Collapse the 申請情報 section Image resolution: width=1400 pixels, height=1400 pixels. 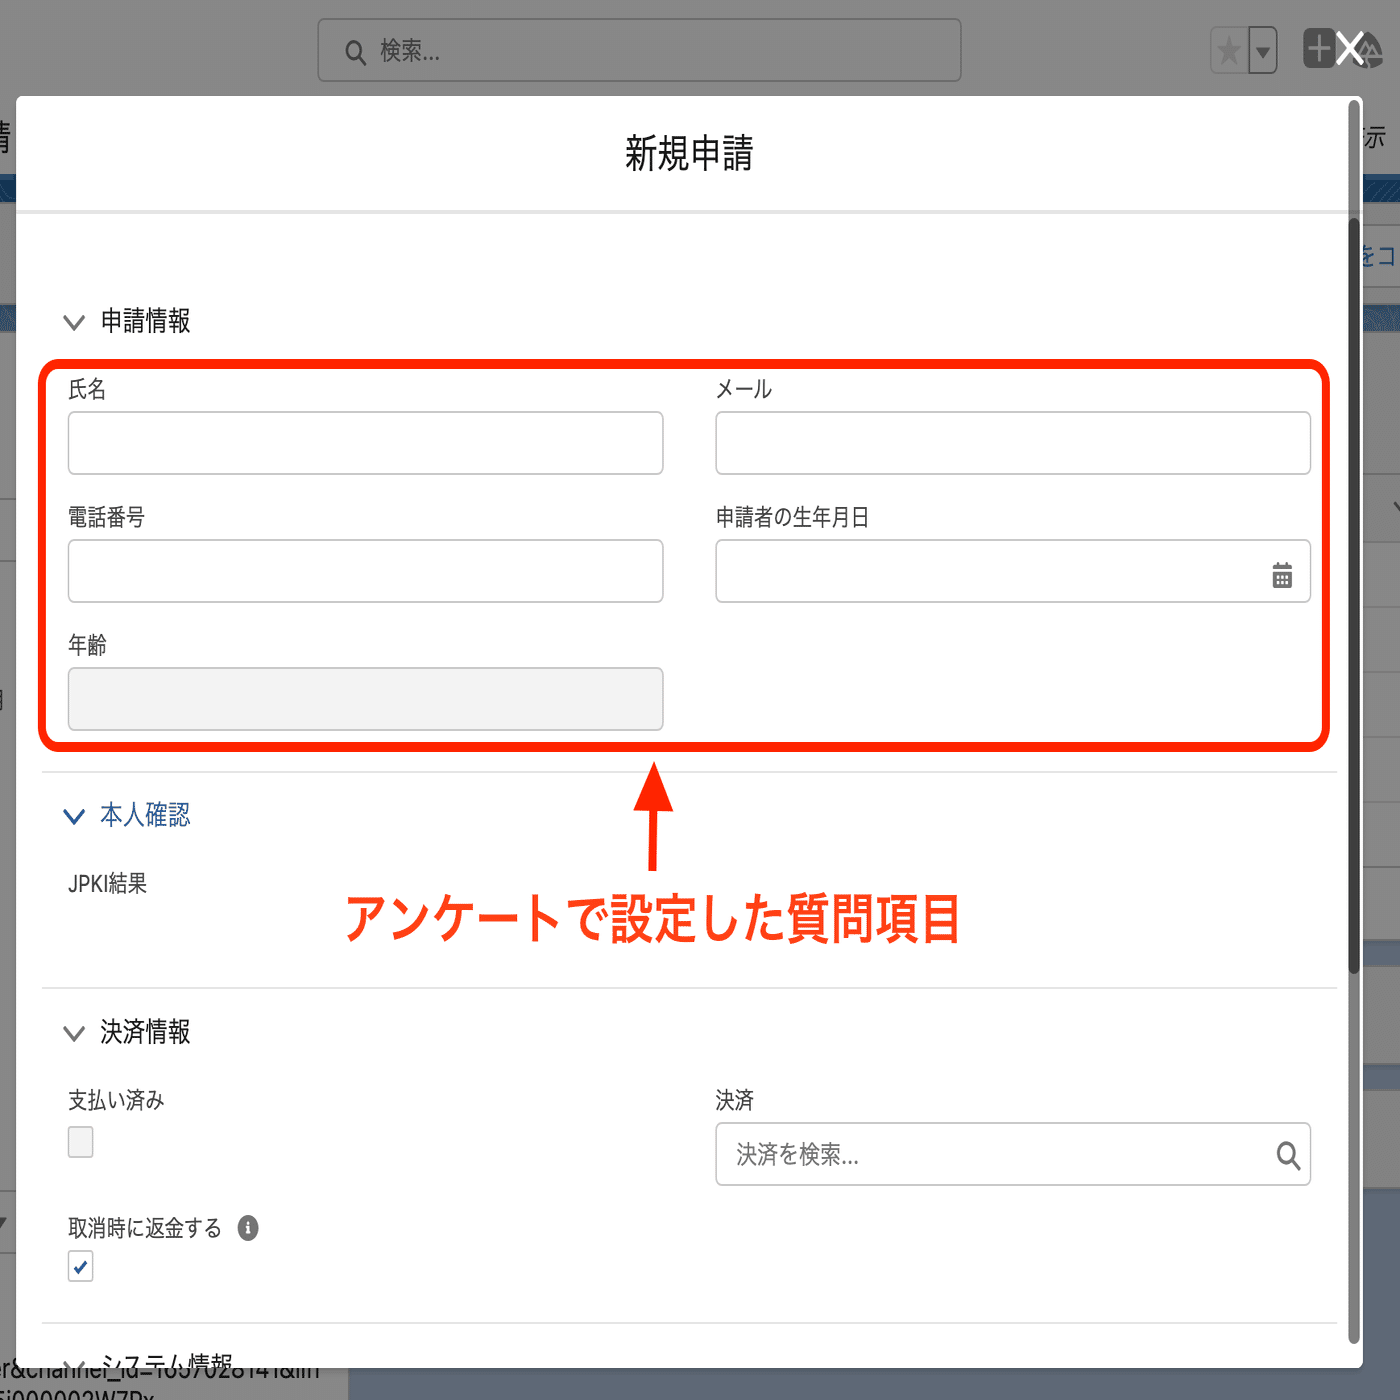(74, 321)
